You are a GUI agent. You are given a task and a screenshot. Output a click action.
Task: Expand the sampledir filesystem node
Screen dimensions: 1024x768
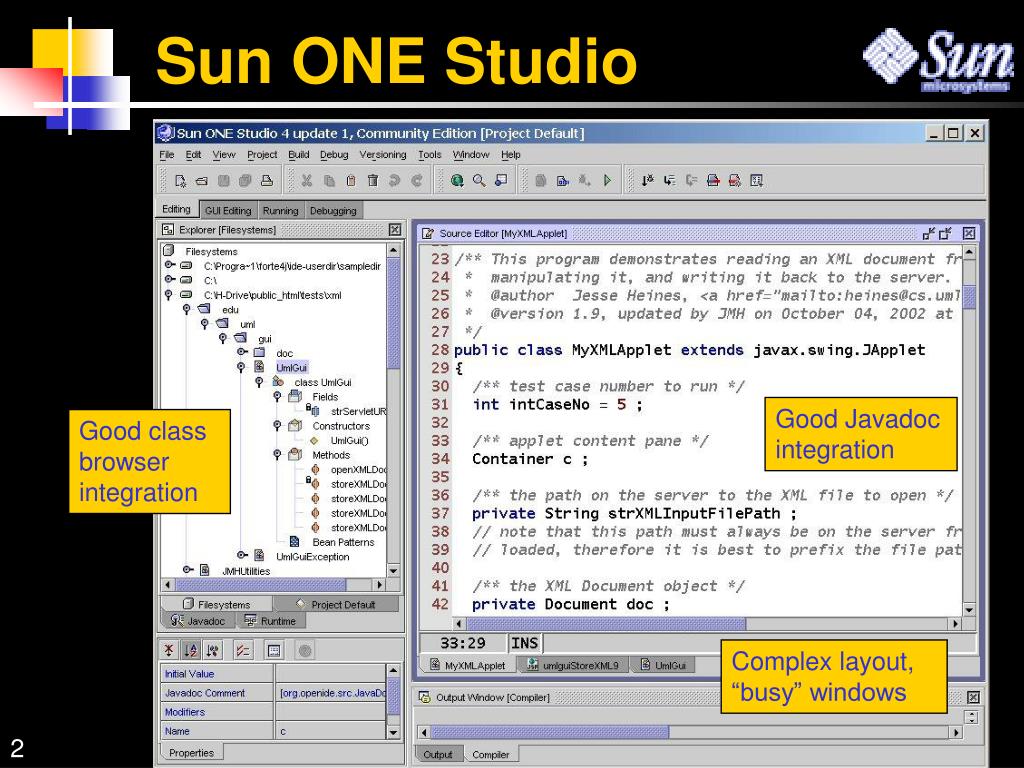click(x=169, y=265)
